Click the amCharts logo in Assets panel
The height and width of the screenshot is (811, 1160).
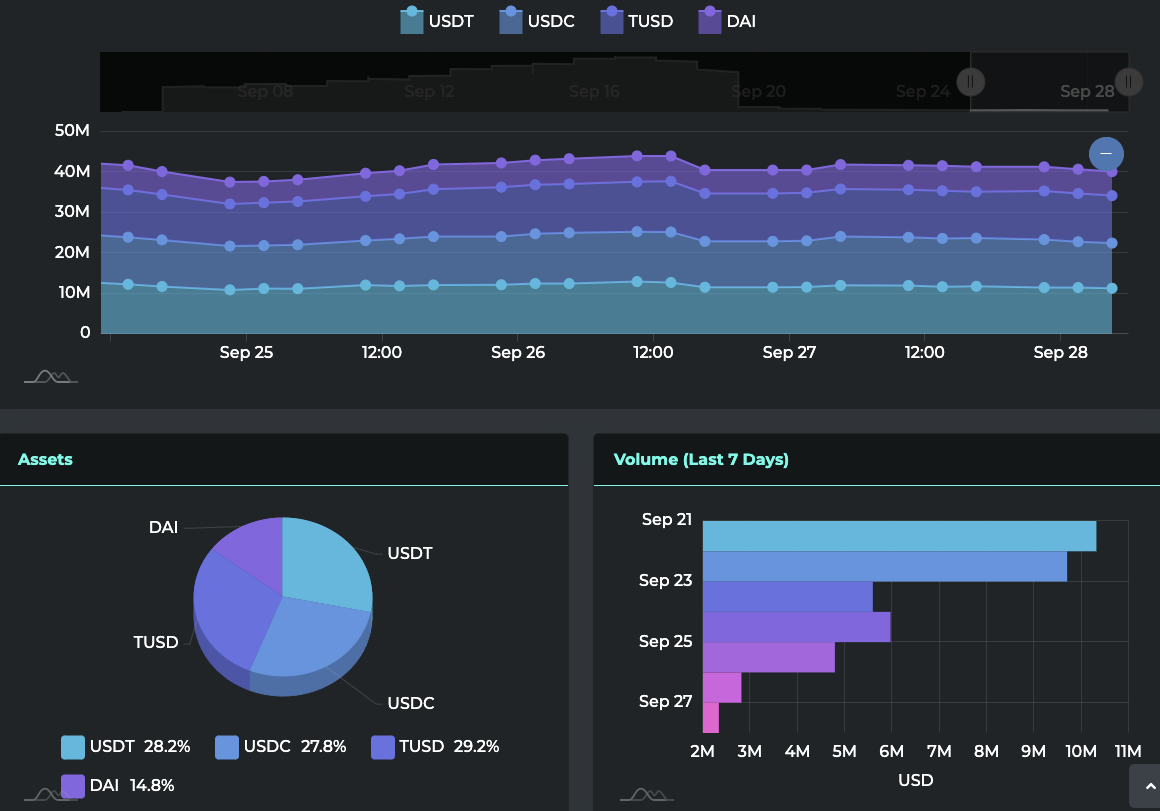click(50, 794)
